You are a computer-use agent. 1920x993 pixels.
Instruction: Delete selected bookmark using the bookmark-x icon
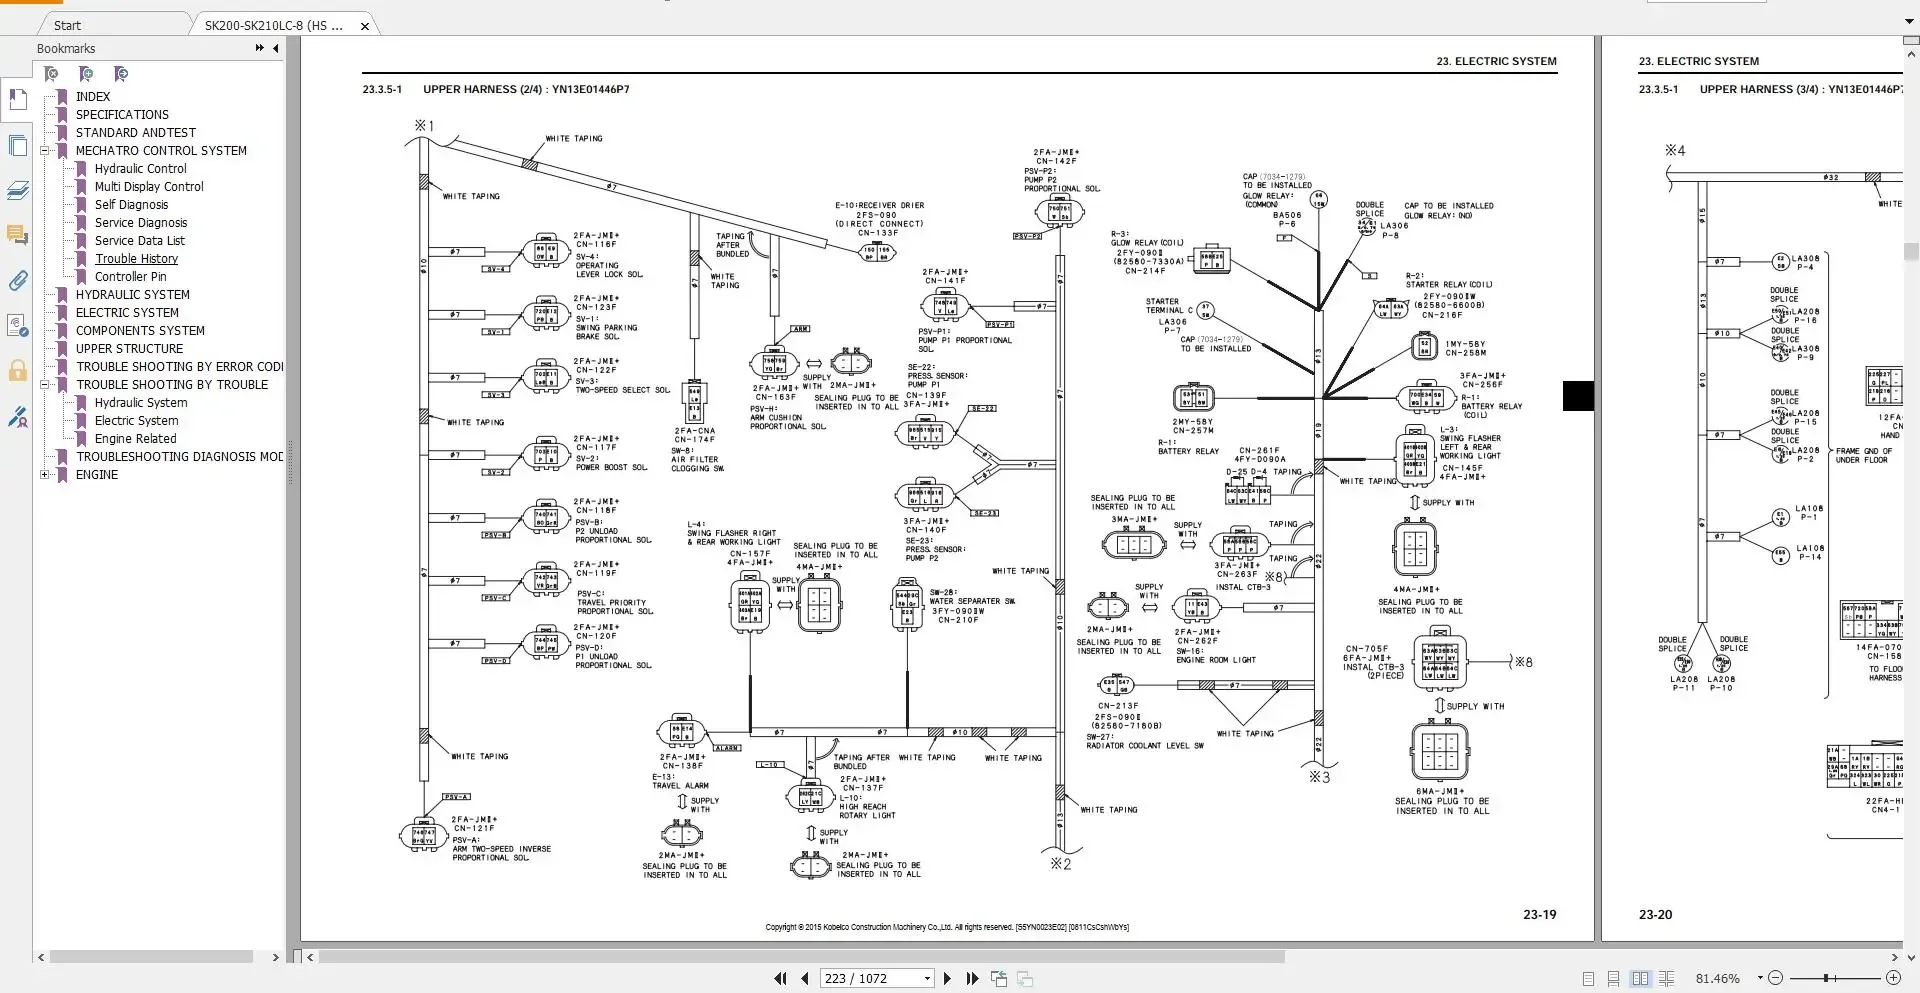(52, 74)
